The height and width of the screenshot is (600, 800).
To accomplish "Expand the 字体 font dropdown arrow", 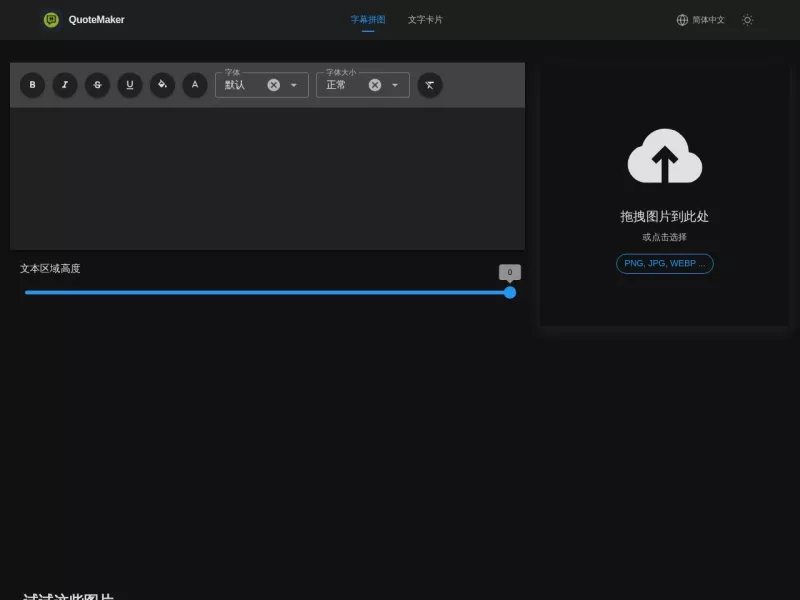I will 294,85.
